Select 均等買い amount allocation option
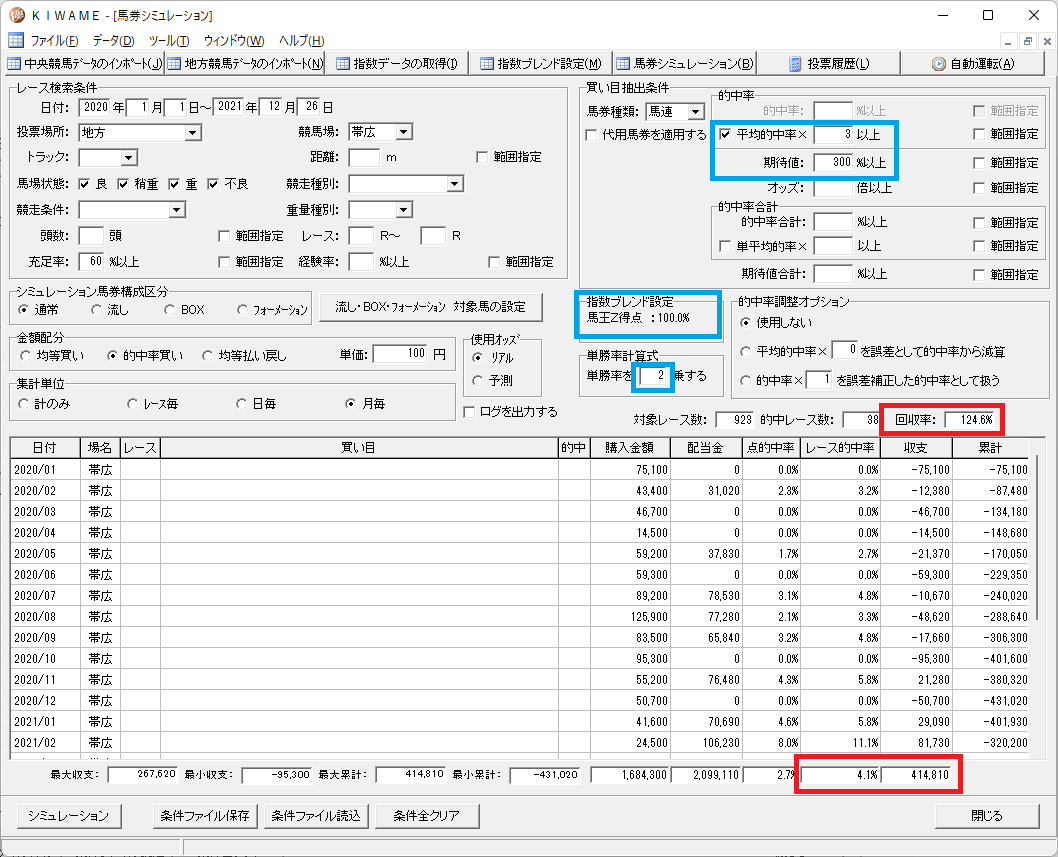The height and width of the screenshot is (857, 1058). pyautogui.click(x=25, y=355)
